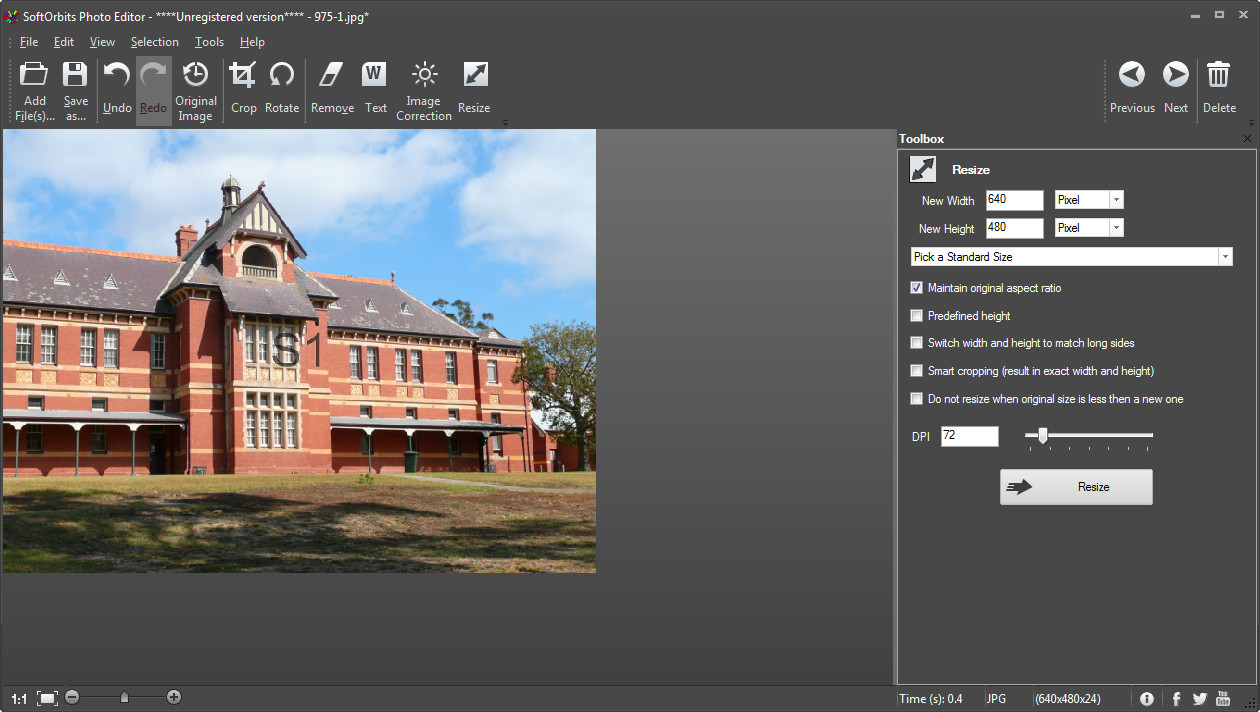This screenshot has height=712, width=1260.
Task: Click the Twitter share icon in status bar
Action: tap(1200, 698)
